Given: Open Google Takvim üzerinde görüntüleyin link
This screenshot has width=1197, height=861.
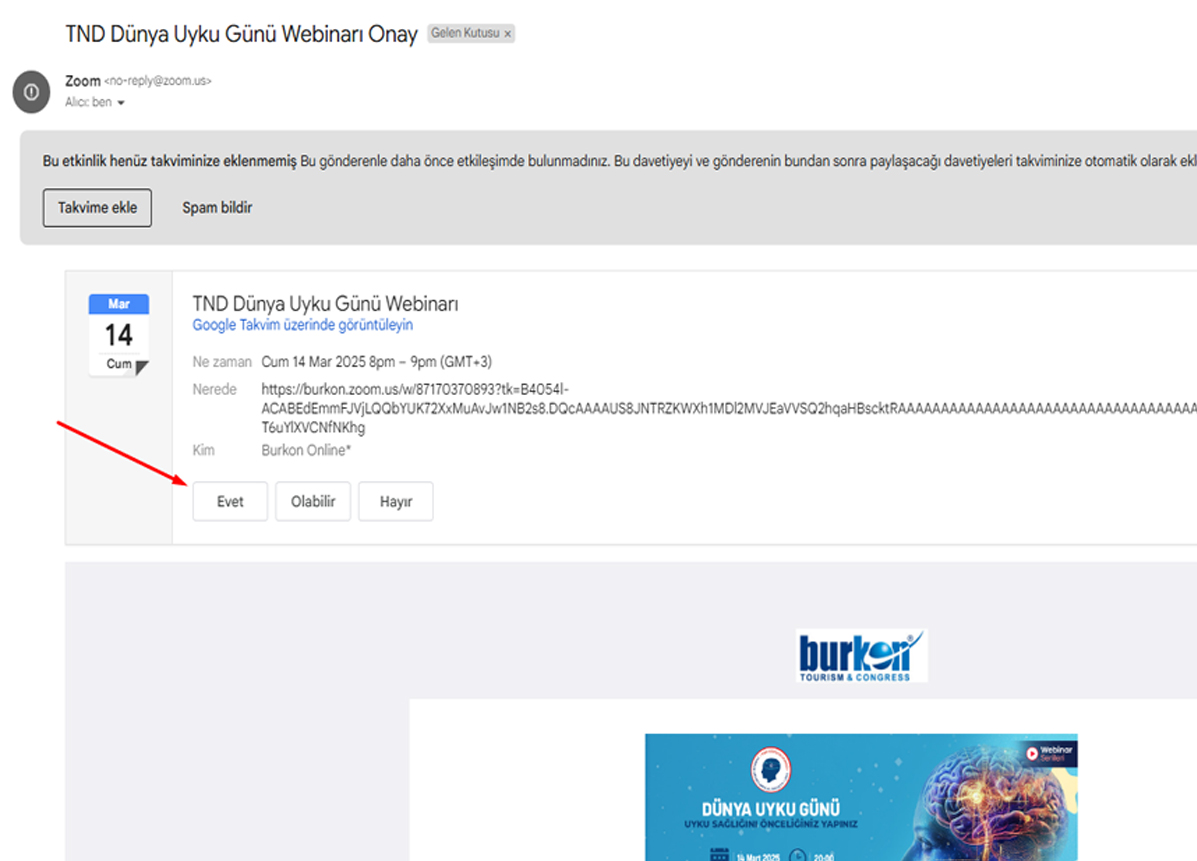Looking at the screenshot, I should 302,325.
